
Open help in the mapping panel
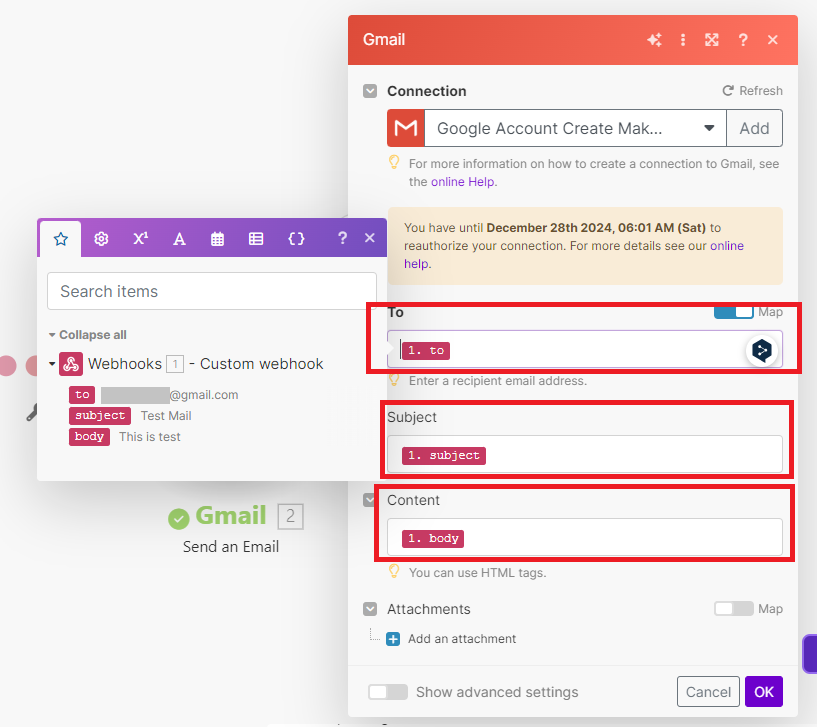coord(342,238)
